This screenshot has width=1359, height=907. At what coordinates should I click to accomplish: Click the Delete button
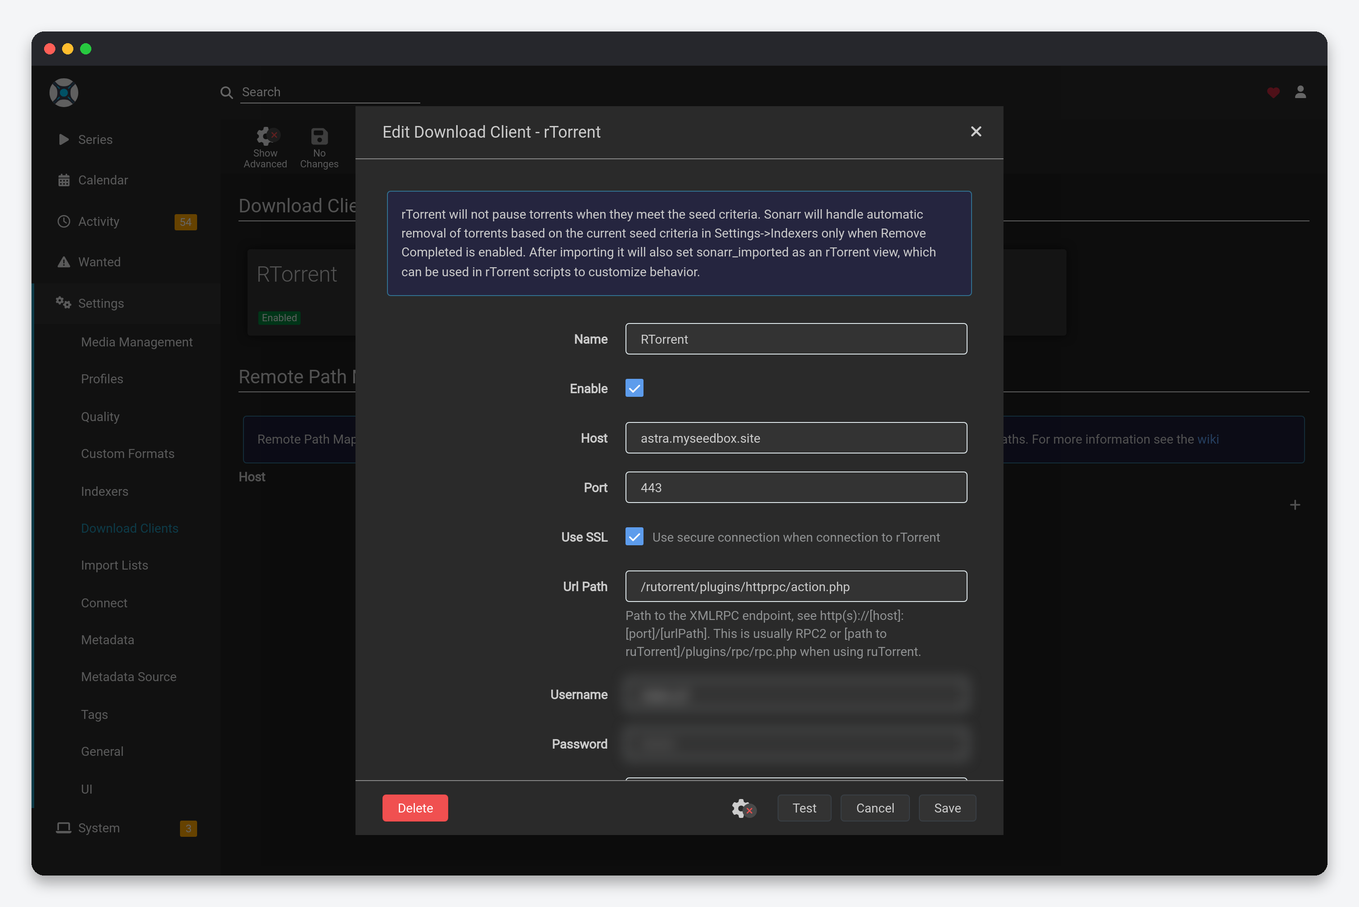point(415,808)
